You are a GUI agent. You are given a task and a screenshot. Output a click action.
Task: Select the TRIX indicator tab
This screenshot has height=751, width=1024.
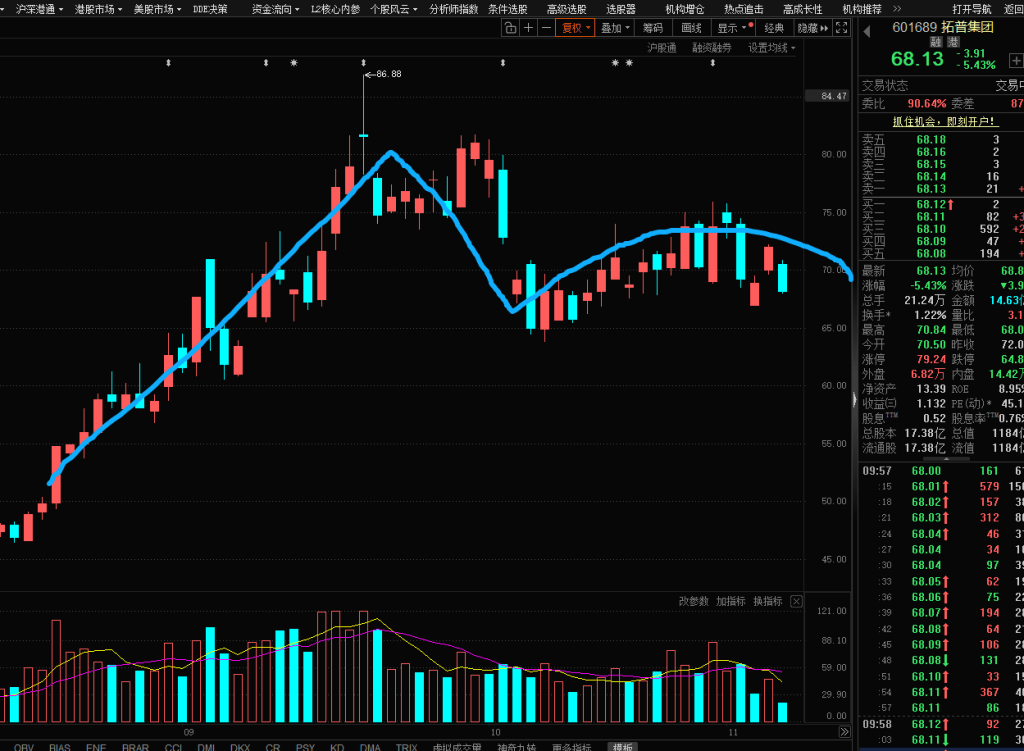coord(406,746)
